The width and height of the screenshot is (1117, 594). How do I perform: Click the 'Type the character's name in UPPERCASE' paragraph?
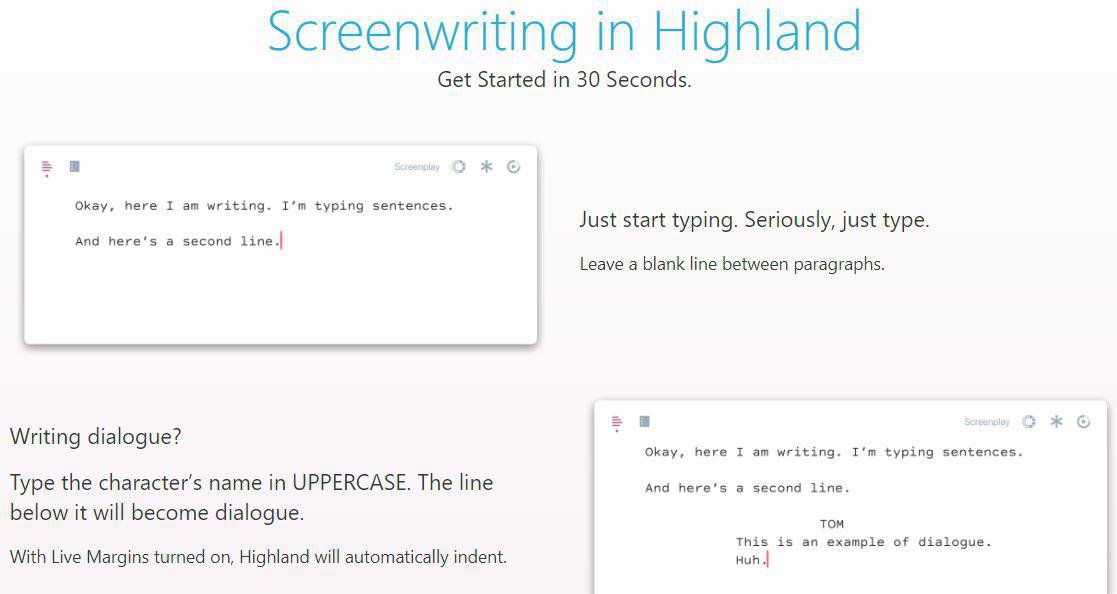tap(251, 497)
